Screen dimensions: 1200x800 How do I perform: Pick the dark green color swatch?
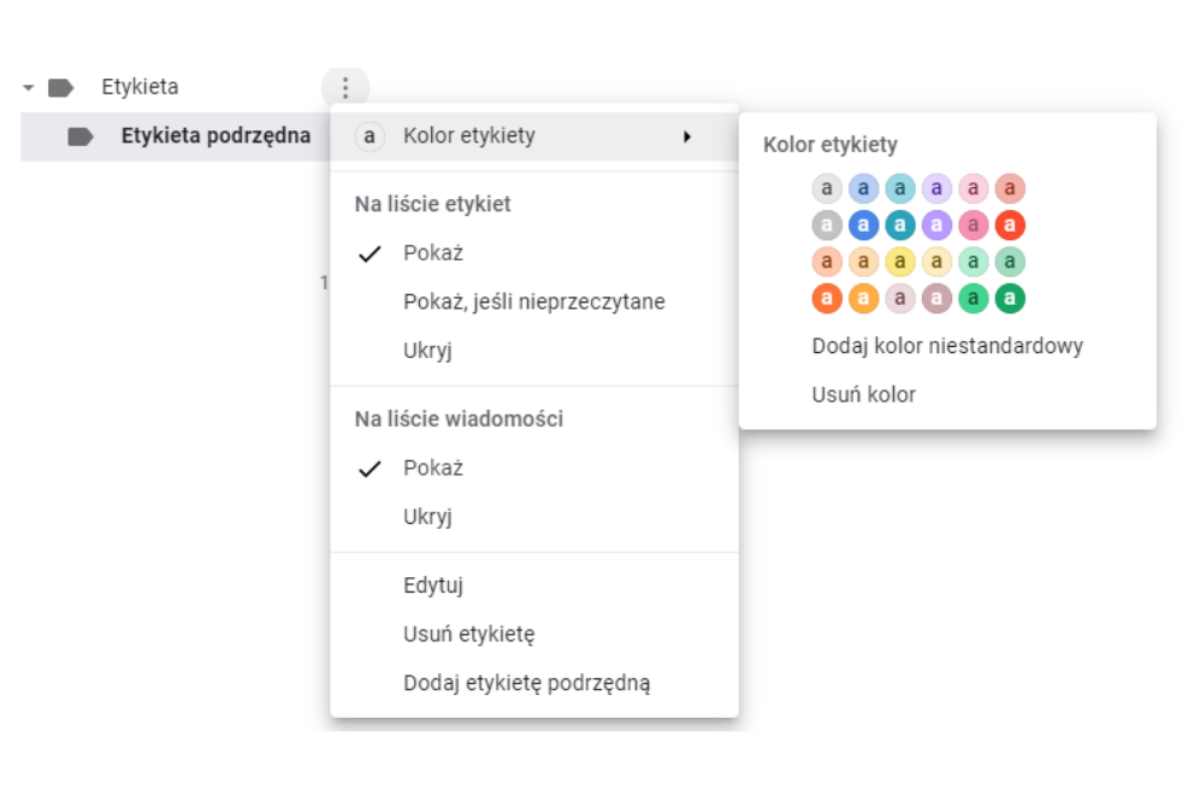[1010, 298]
